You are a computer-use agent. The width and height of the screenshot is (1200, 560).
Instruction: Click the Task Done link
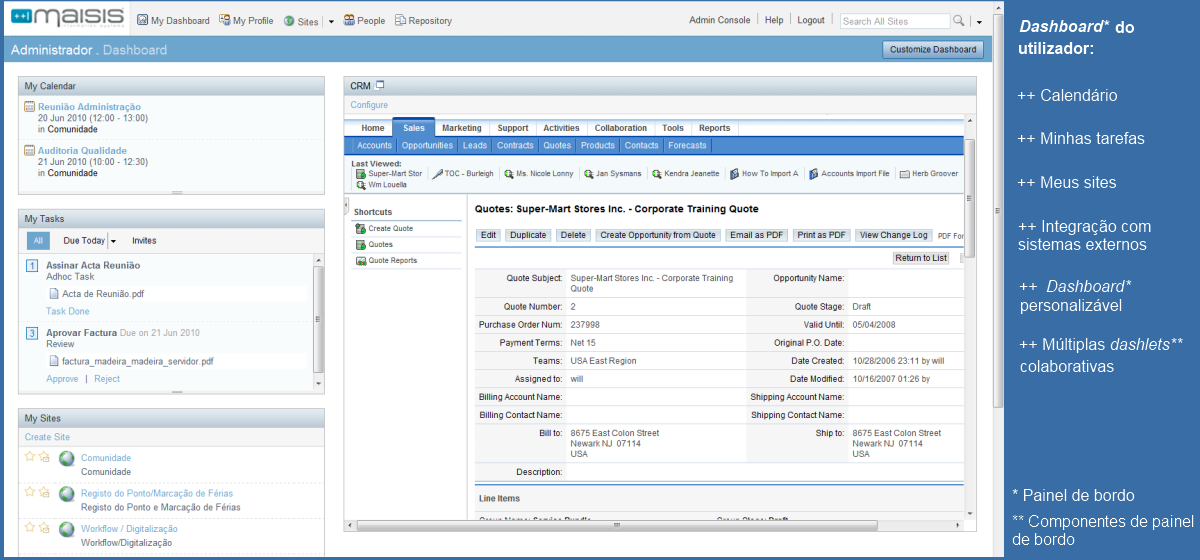(x=68, y=312)
